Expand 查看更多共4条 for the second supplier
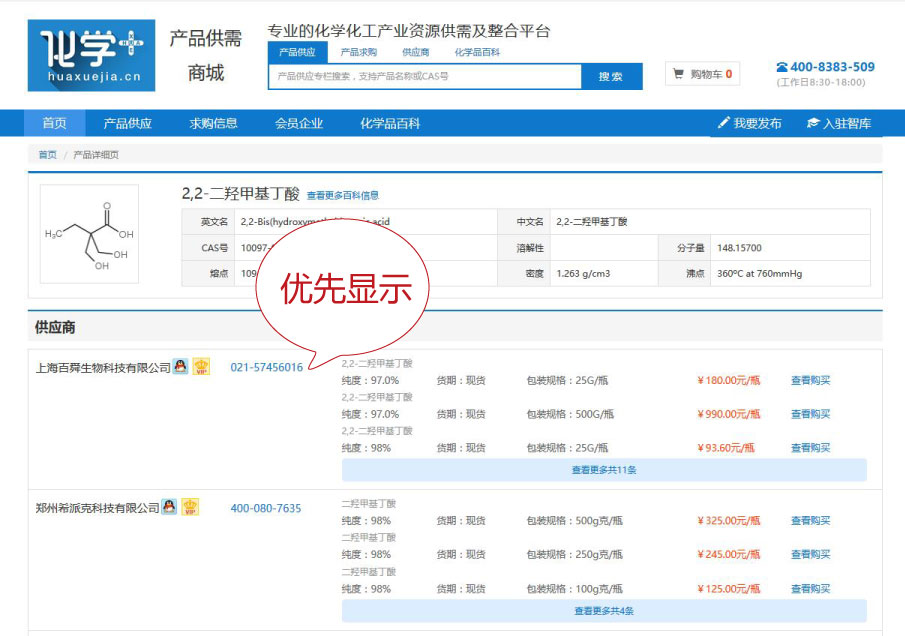905x636 pixels. pos(604,610)
